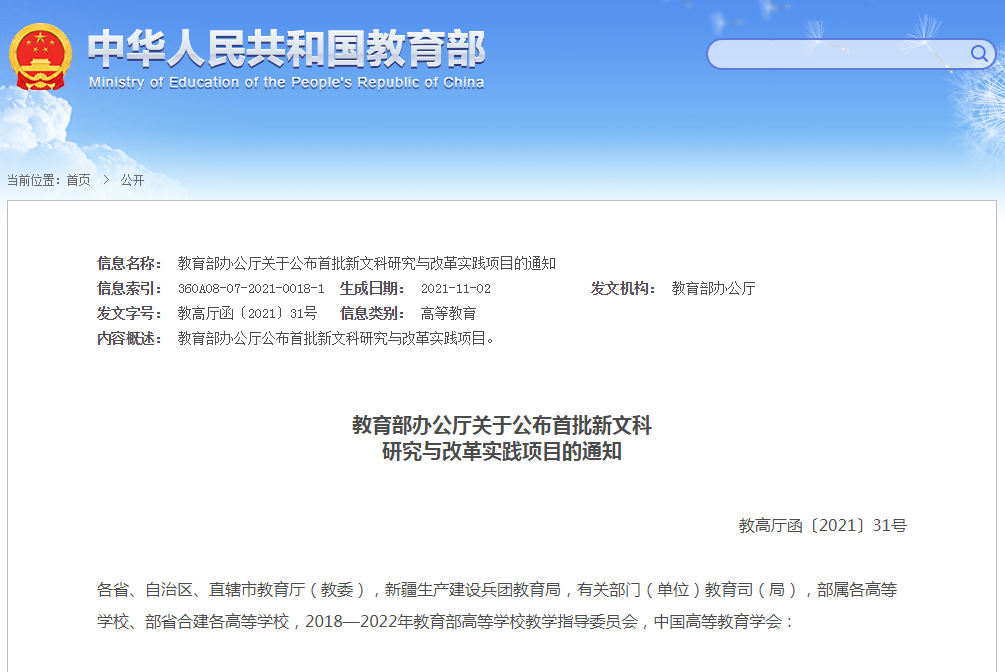Screen dimensions: 1005x672
Task: Click the 内容概述 summary text
Action: pyautogui.click(x=336, y=339)
